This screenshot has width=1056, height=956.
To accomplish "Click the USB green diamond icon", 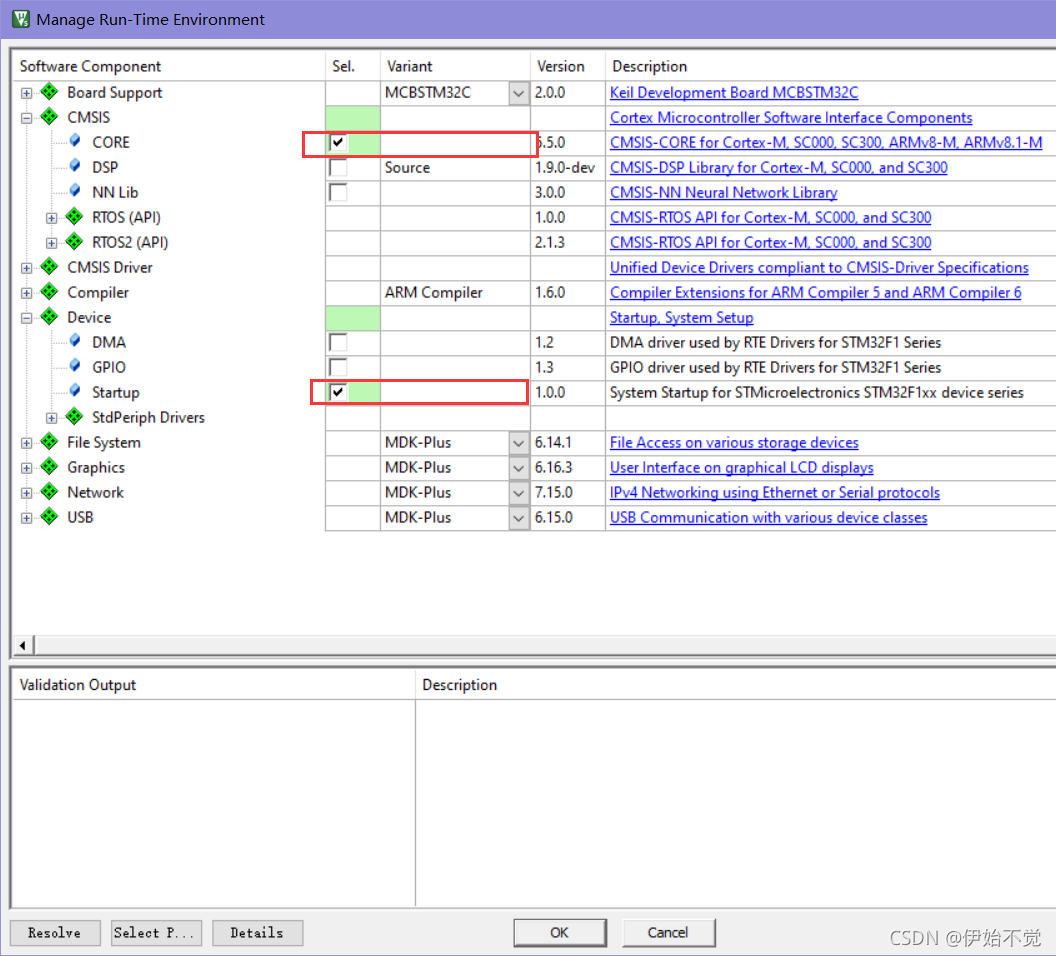I will coord(49,516).
